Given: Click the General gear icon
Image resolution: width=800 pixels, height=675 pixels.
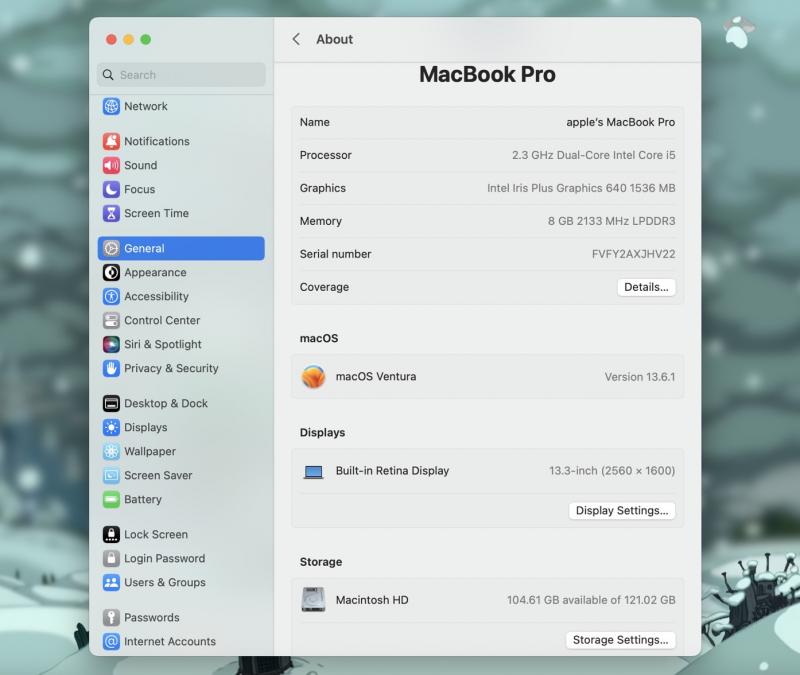Looking at the screenshot, I should tap(111, 248).
